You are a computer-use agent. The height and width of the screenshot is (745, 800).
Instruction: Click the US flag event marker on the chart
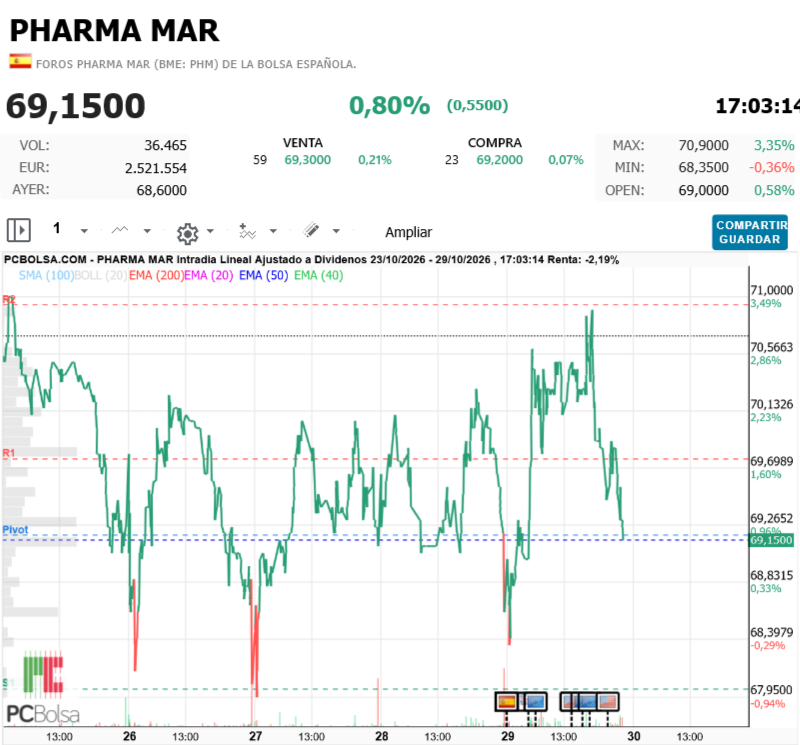pos(607,702)
